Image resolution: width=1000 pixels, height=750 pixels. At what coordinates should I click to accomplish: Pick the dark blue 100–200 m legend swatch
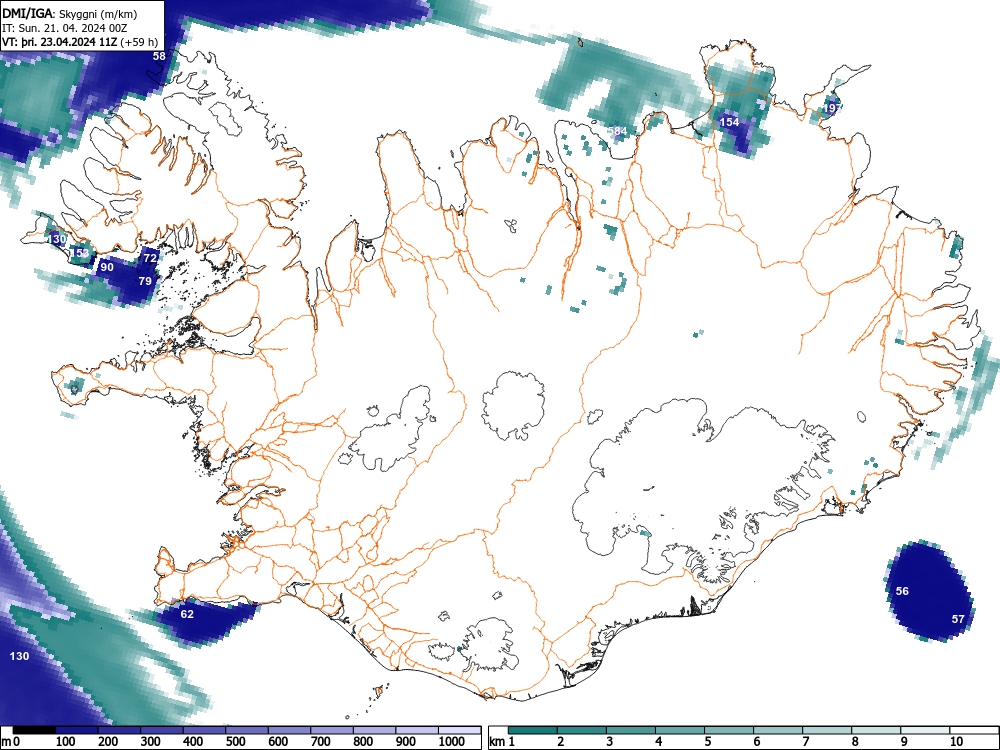77,730
